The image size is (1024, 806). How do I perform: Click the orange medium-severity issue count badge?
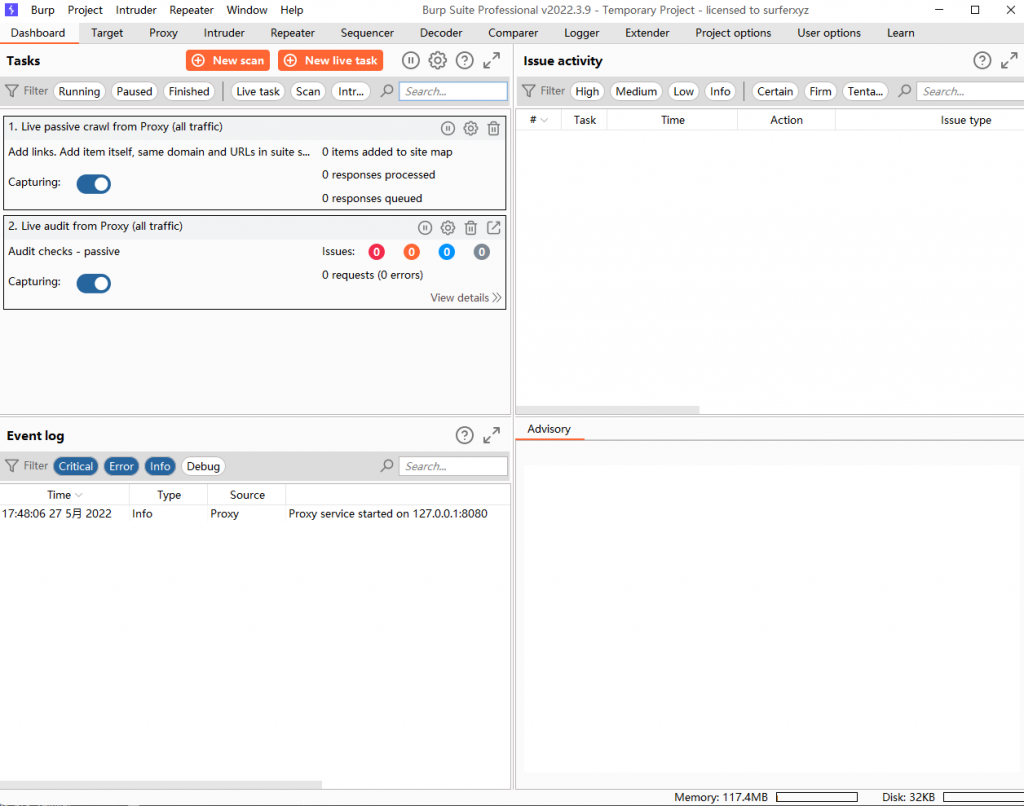411,252
